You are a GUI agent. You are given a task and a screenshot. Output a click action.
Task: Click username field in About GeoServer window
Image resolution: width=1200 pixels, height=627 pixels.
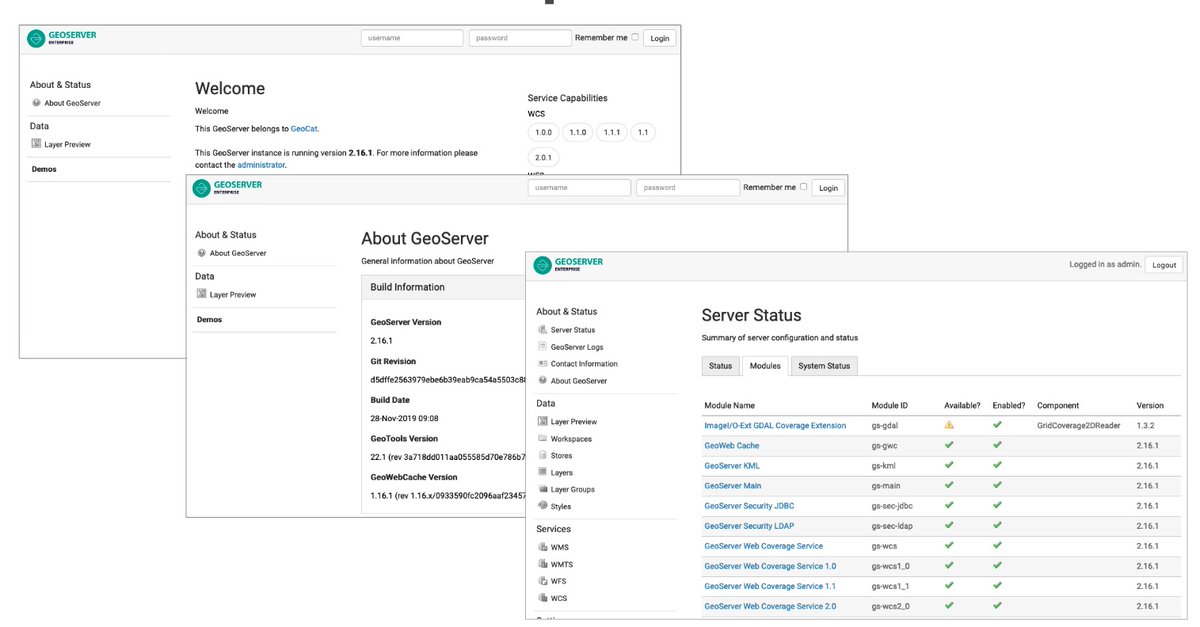point(580,188)
